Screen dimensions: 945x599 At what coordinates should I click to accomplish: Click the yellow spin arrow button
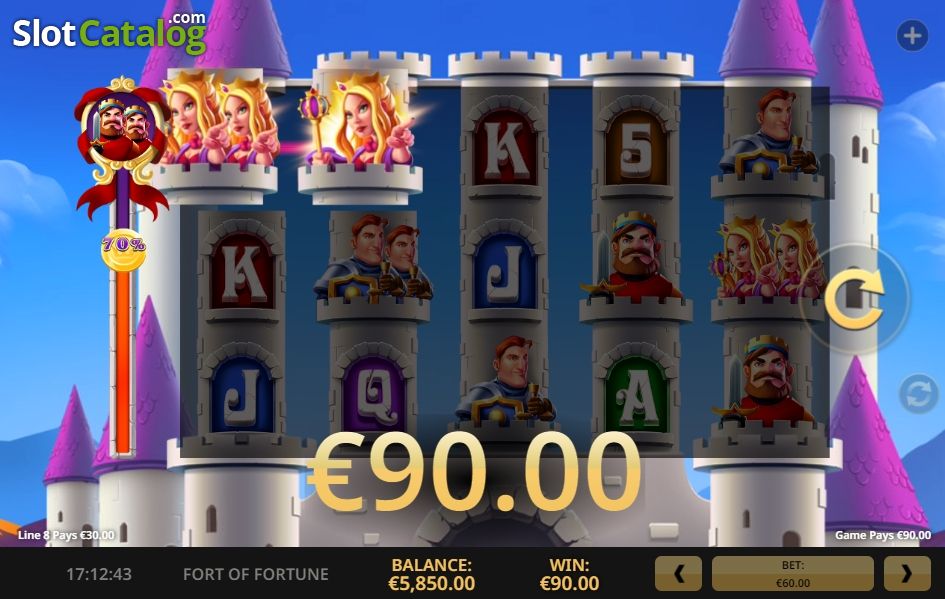(x=855, y=299)
